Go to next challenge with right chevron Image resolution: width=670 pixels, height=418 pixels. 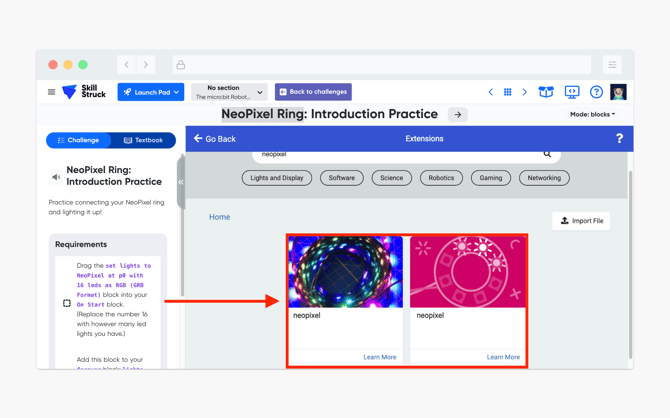click(525, 92)
